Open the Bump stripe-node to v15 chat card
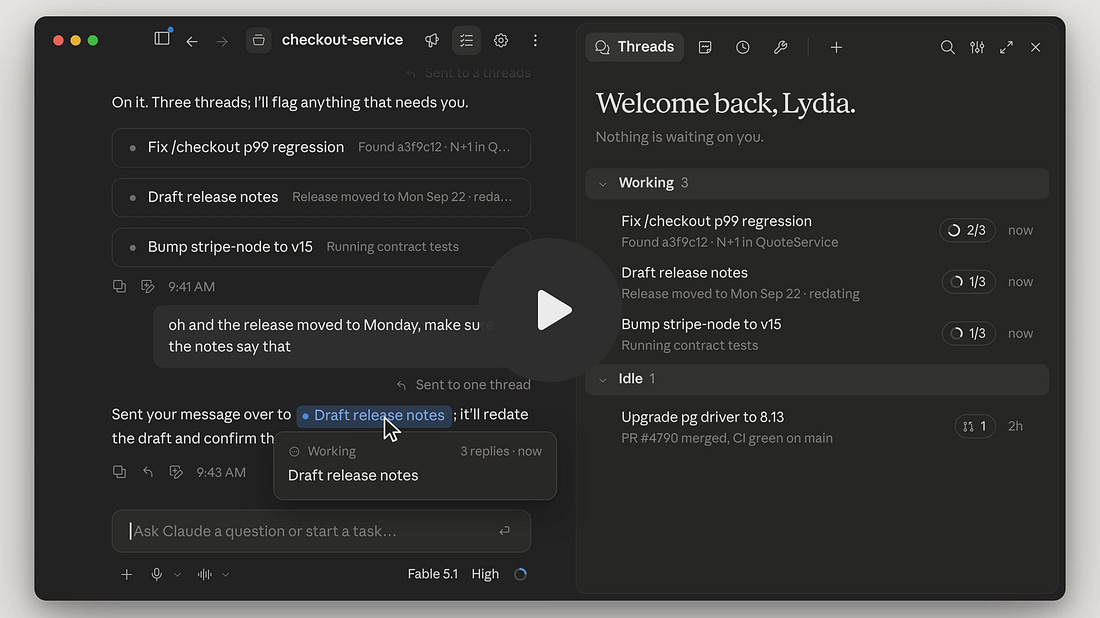 point(321,247)
